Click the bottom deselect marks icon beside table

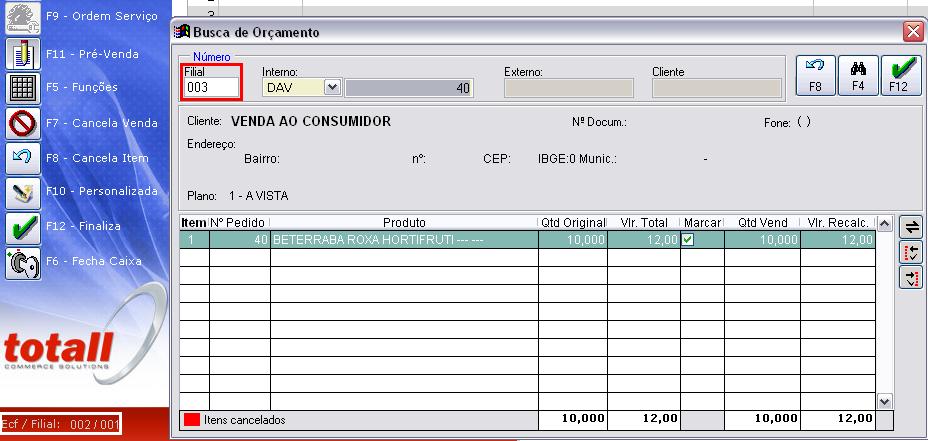(x=910, y=279)
